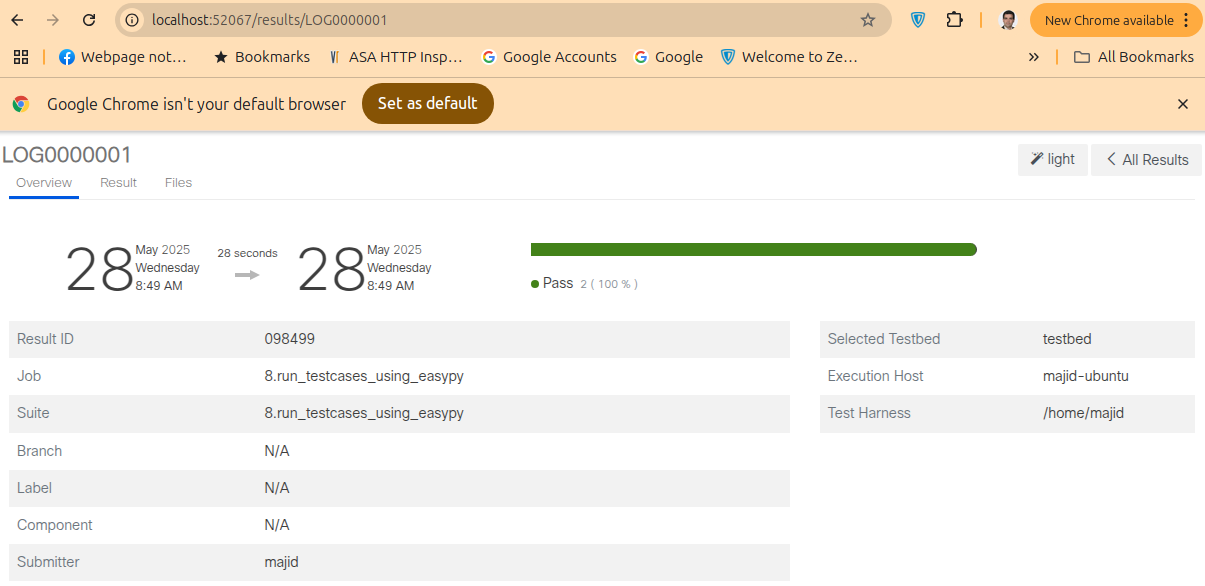Viewport: 1205px width, 586px height.
Task: Reload the page with the refresh icon
Action: 89,20
